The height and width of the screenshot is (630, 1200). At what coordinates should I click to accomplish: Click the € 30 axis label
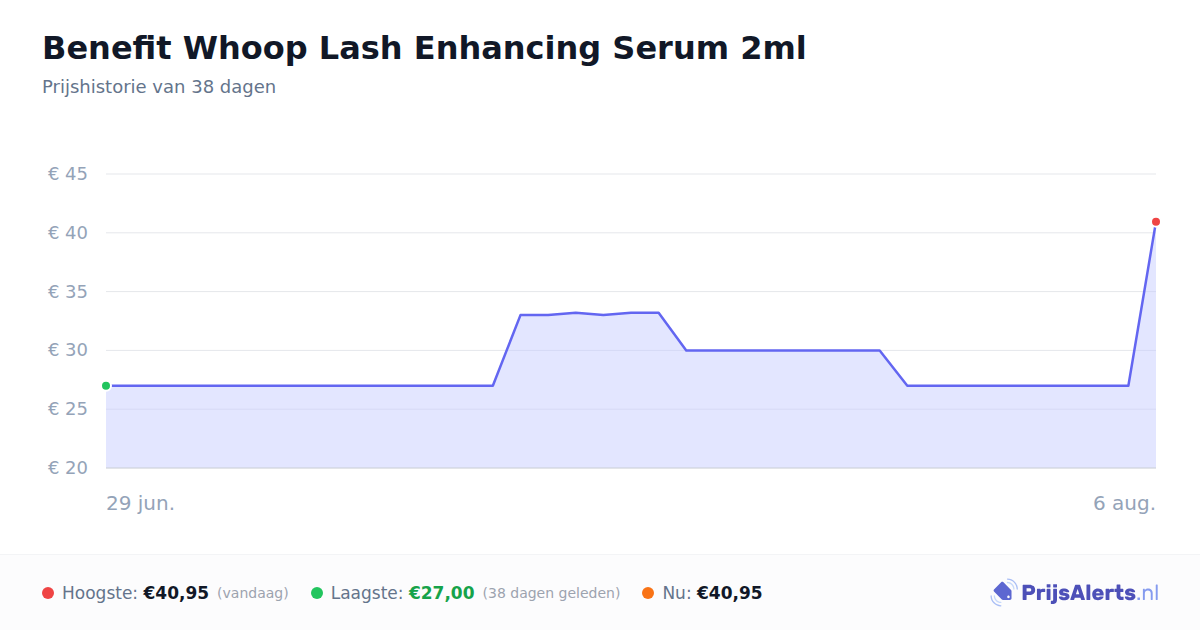68,350
